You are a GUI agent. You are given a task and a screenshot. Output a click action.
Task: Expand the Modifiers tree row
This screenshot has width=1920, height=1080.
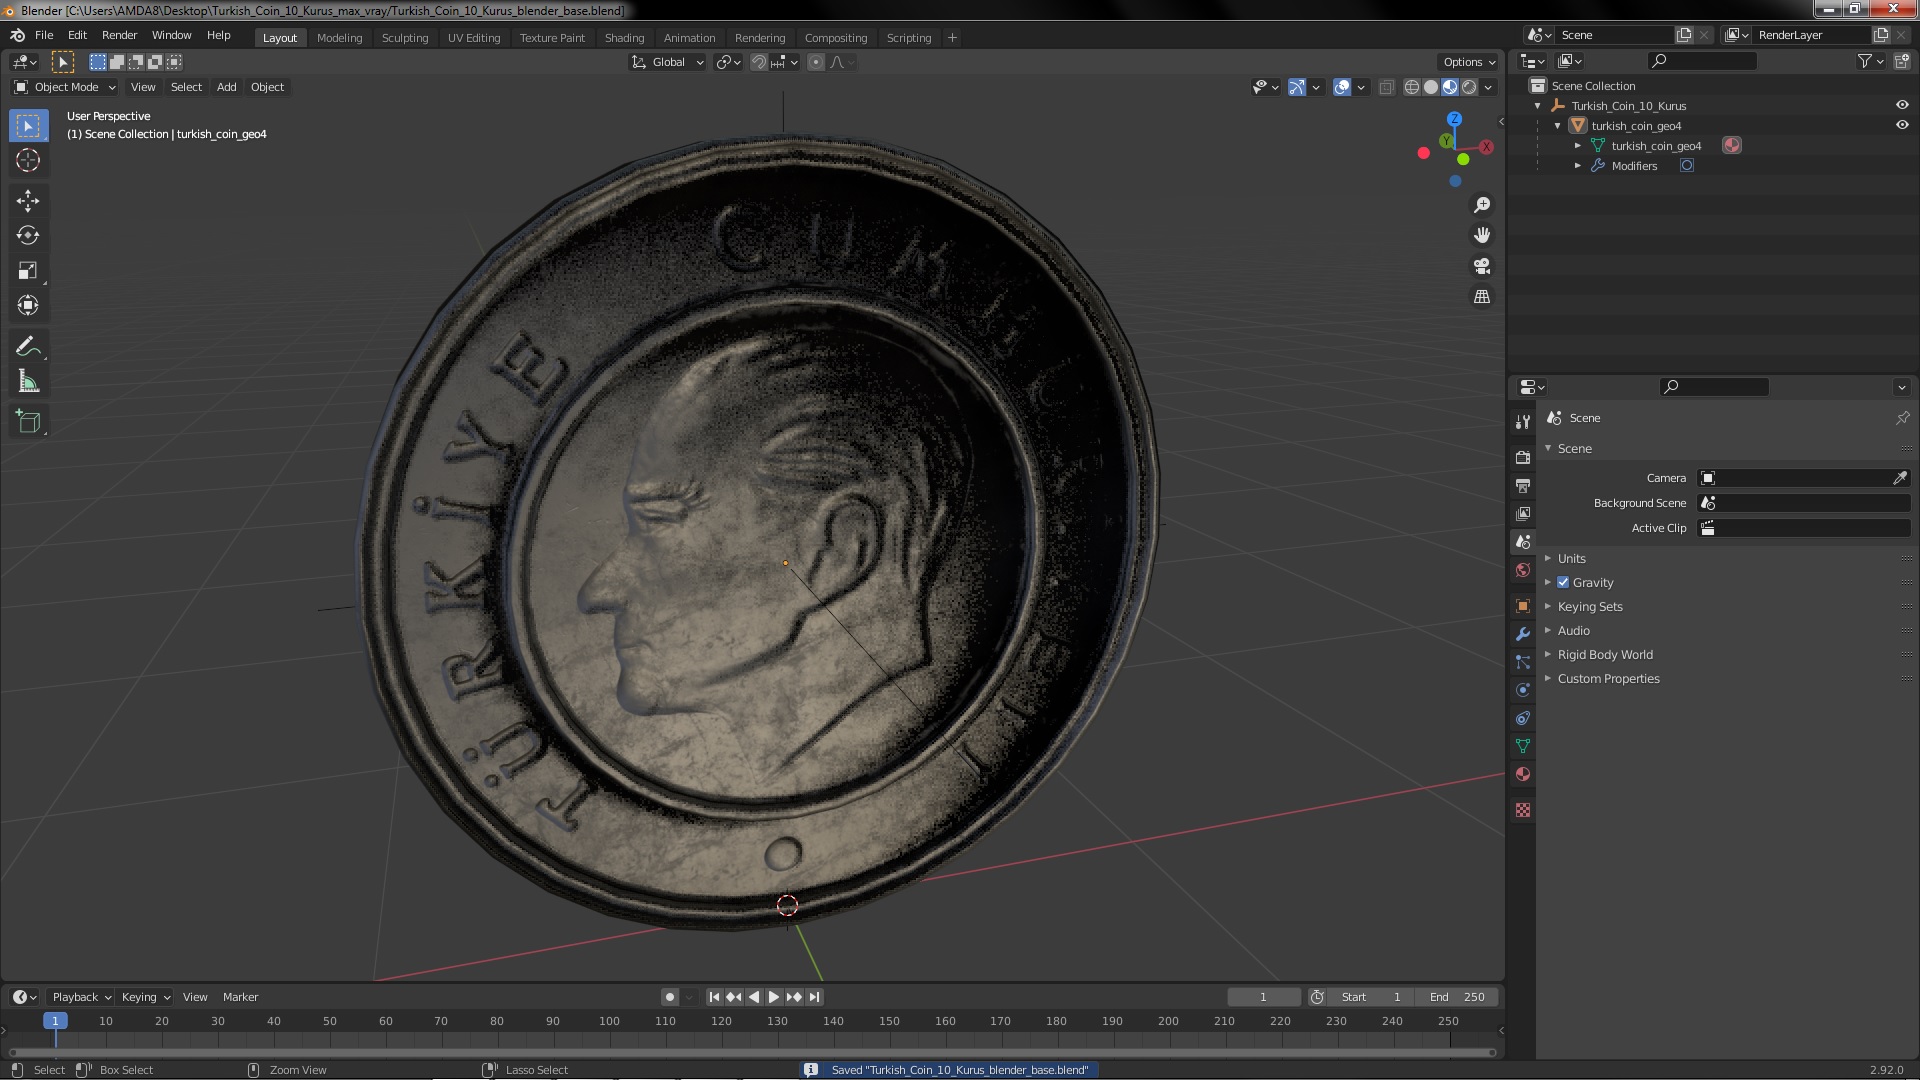[1578, 166]
